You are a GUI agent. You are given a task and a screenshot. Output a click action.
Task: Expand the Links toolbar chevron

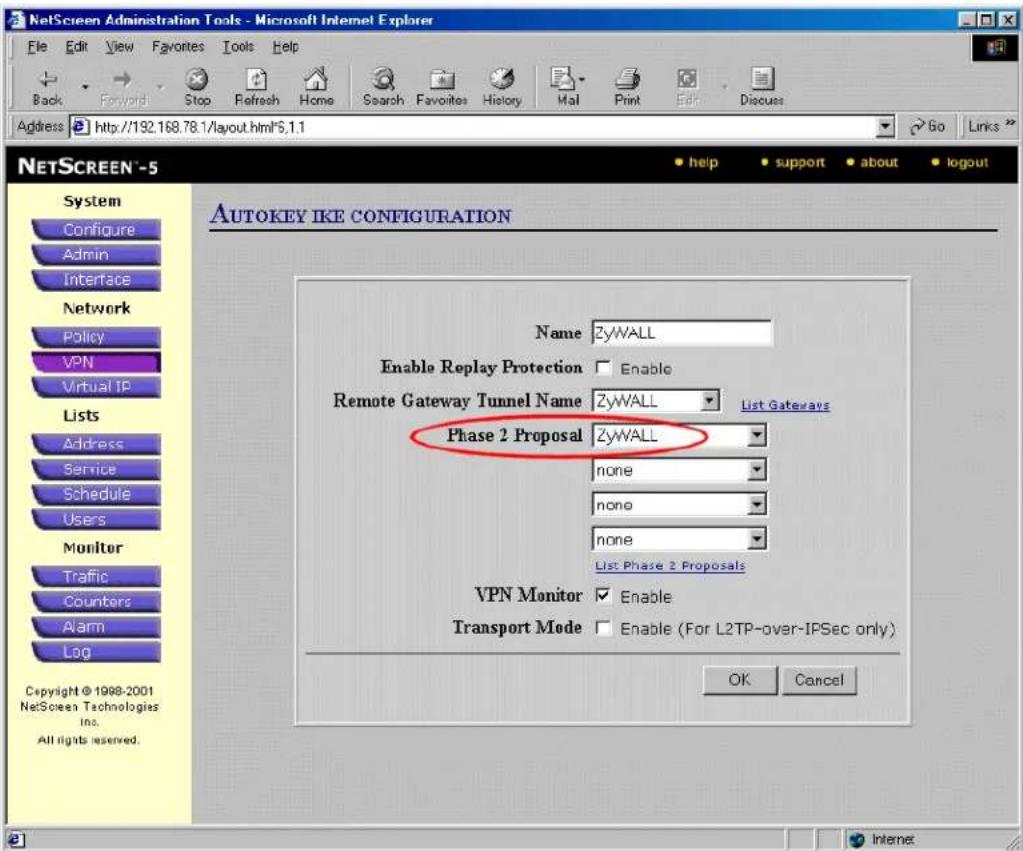coord(1010,123)
